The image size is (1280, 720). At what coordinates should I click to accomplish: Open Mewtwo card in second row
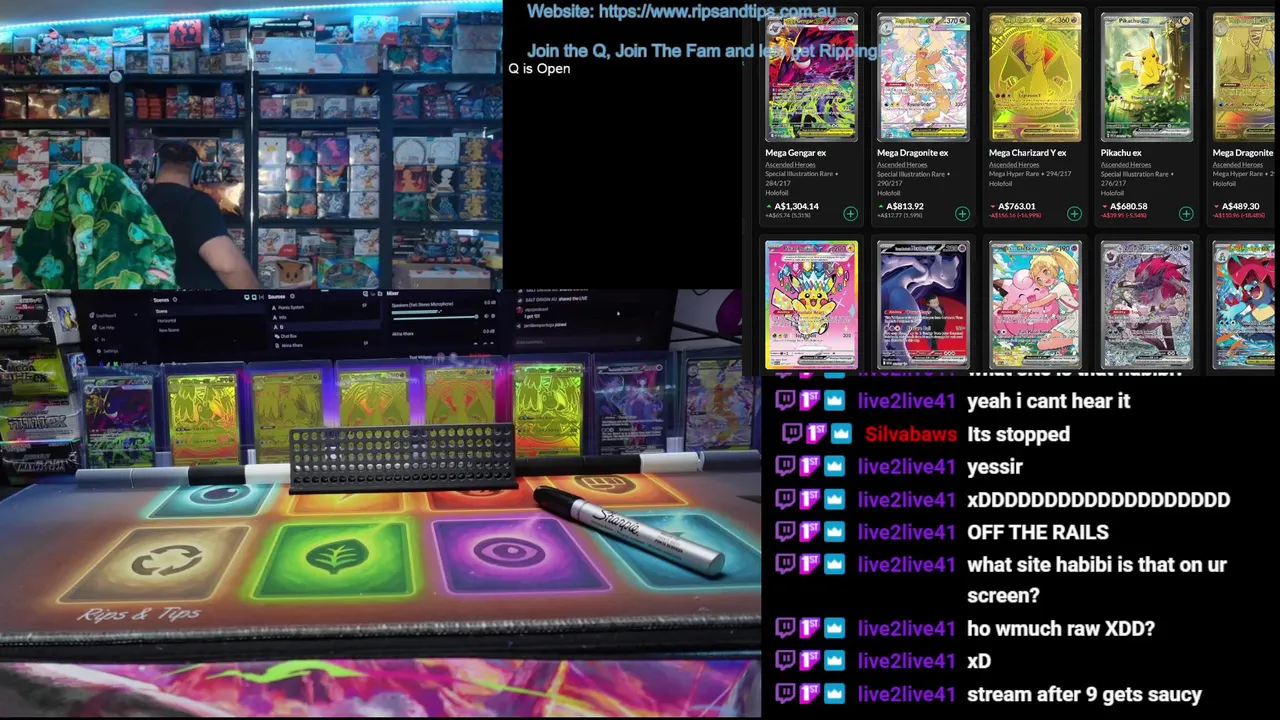923,305
